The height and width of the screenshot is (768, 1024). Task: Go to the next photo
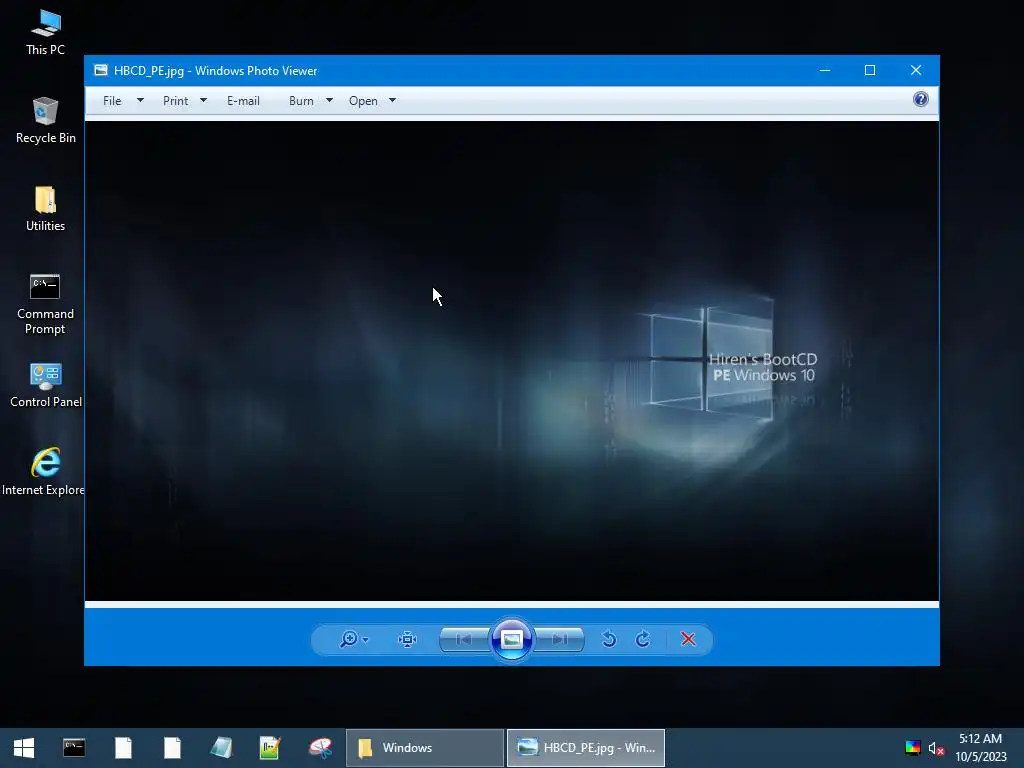point(559,639)
